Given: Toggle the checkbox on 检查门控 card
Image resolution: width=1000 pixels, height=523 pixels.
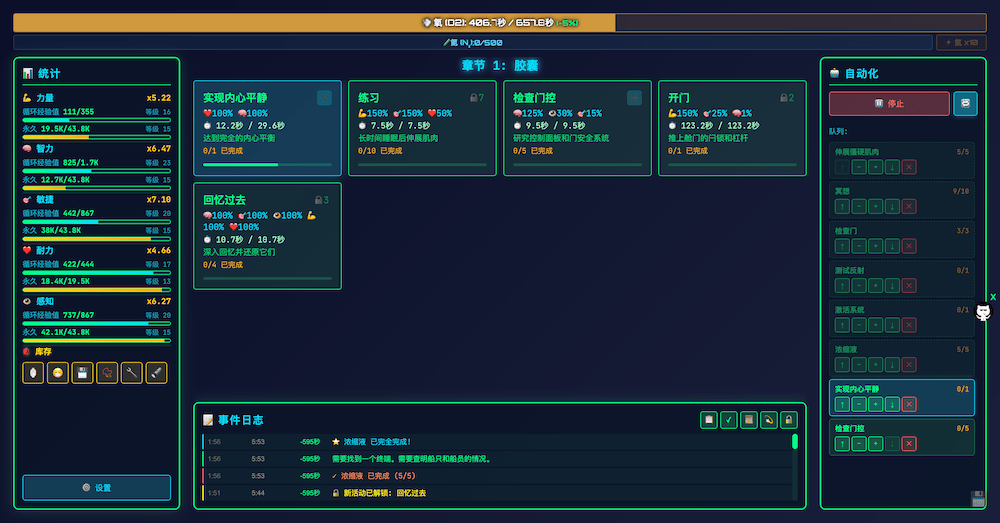Looking at the screenshot, I should [x=634, y=98].
